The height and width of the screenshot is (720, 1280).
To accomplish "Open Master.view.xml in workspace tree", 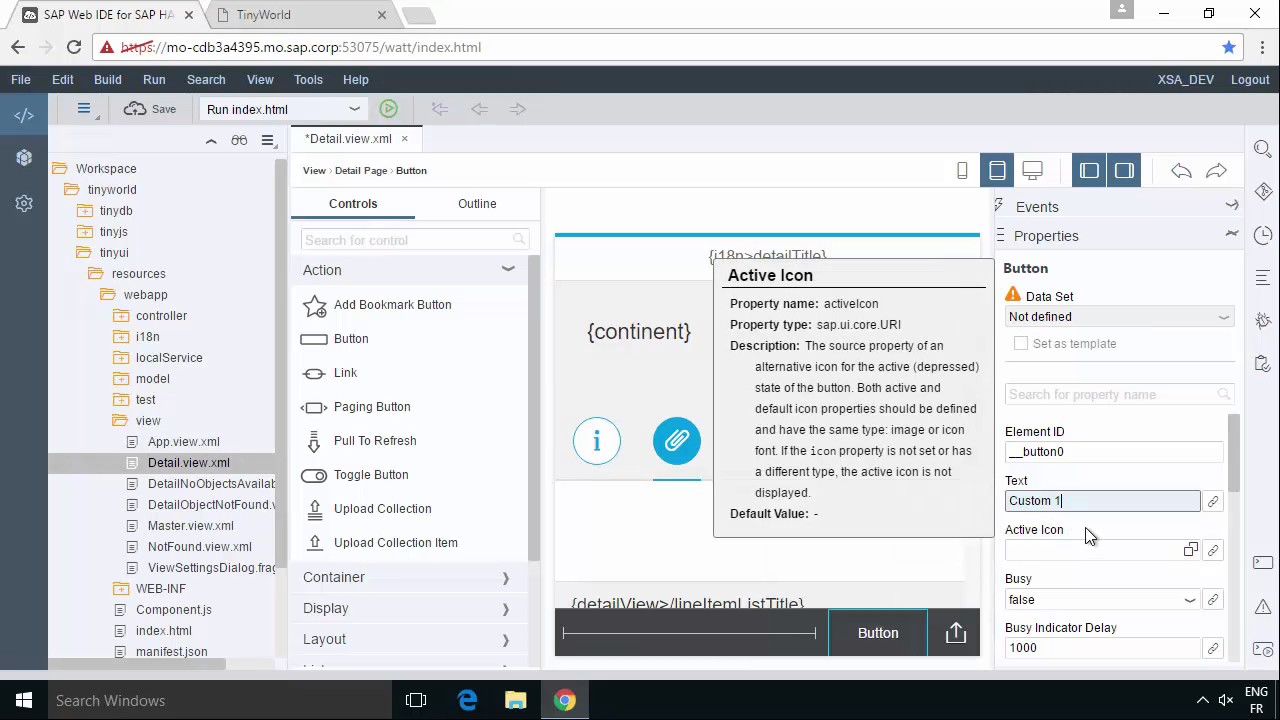I will (x=191, y=526).
